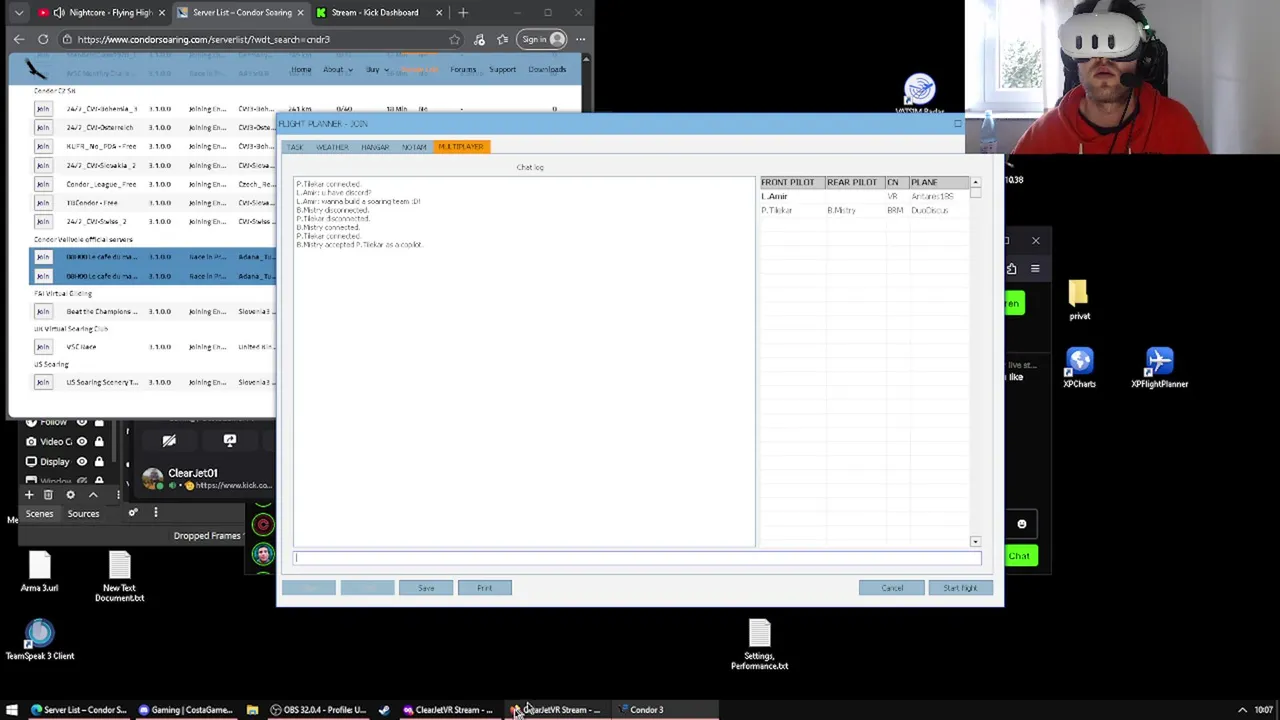Select the MULTIPLAYER tab
The height and width of the screenshot is (720, 1280).
pyautogui.click(x=461, y=147)
